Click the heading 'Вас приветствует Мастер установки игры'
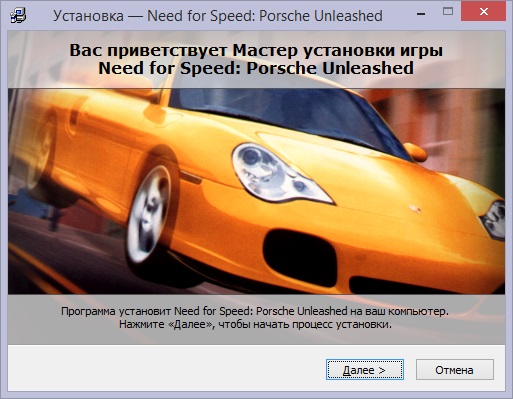The width and height of the screenshot is (513, 399). click(256, 50)
